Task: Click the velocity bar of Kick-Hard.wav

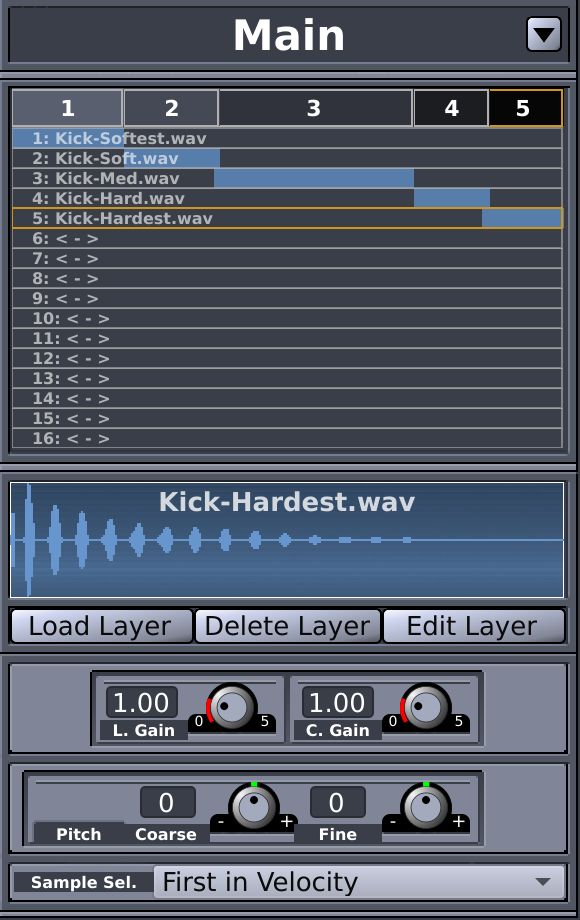Action: pos(452,198)
